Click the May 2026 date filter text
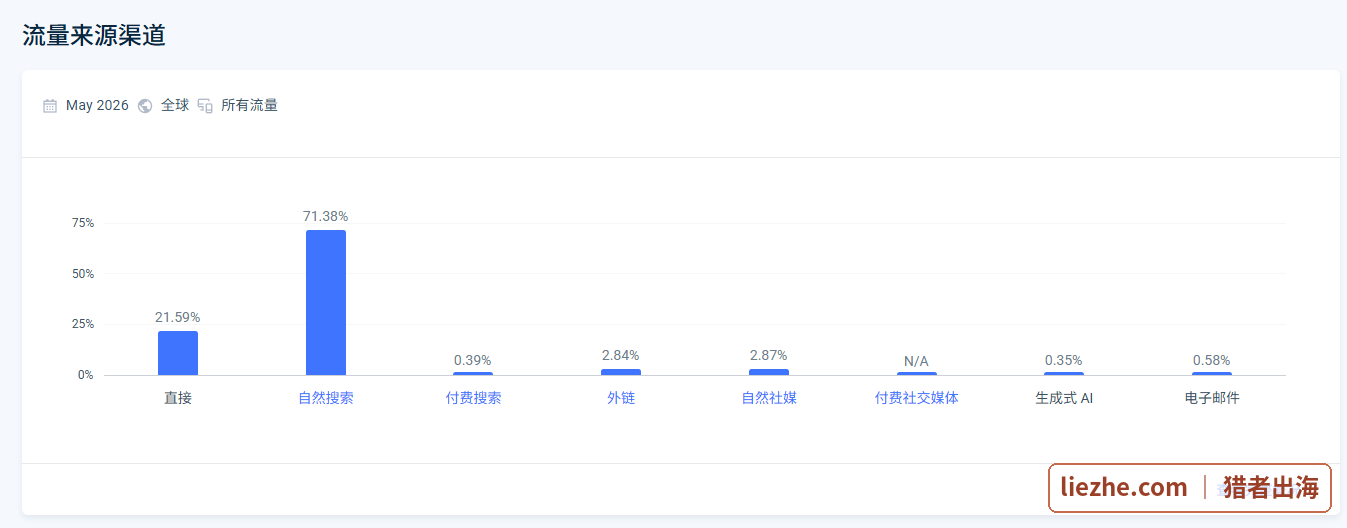This screenshot has height=528, width=1347. pos(97,106)
